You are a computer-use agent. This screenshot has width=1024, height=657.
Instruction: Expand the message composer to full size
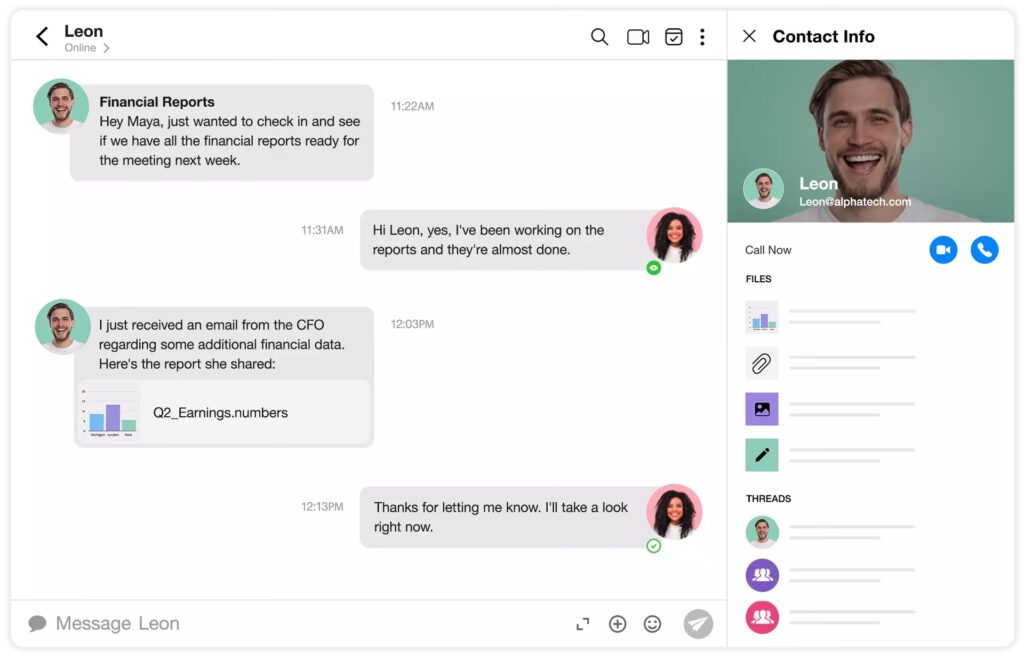tap(583, 624)
